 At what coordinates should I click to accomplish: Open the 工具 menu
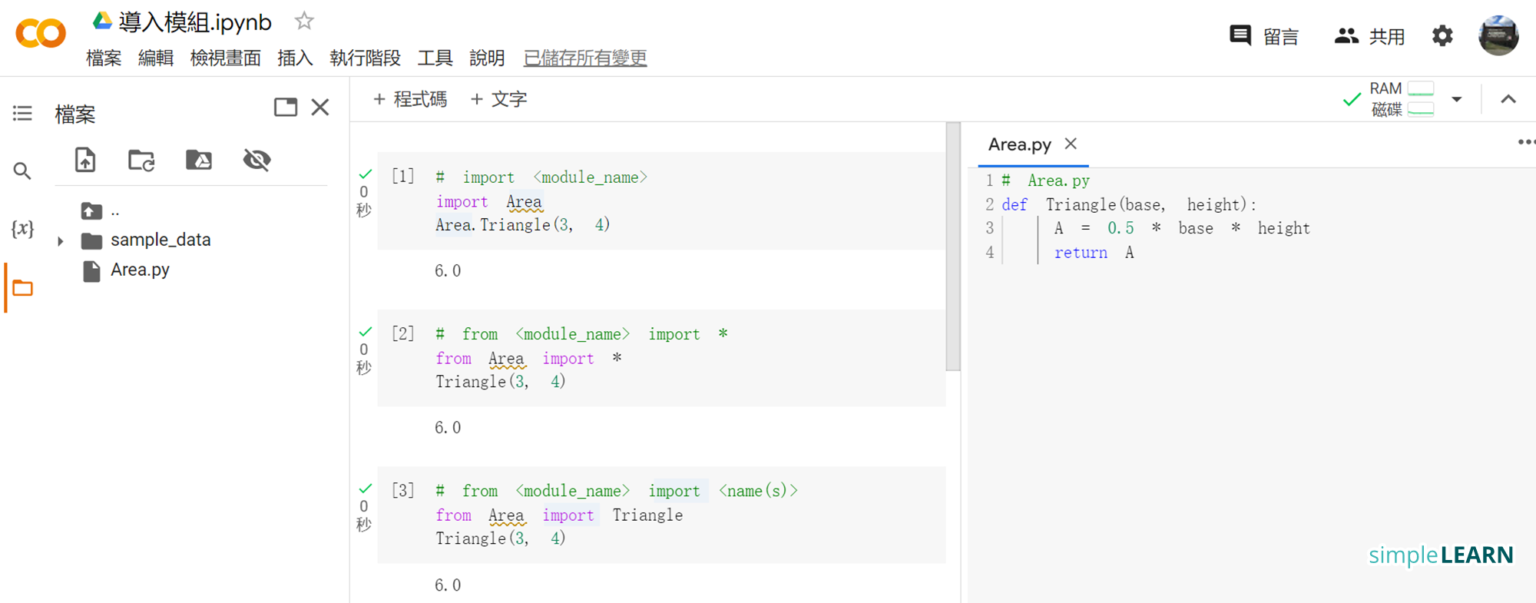435,58
